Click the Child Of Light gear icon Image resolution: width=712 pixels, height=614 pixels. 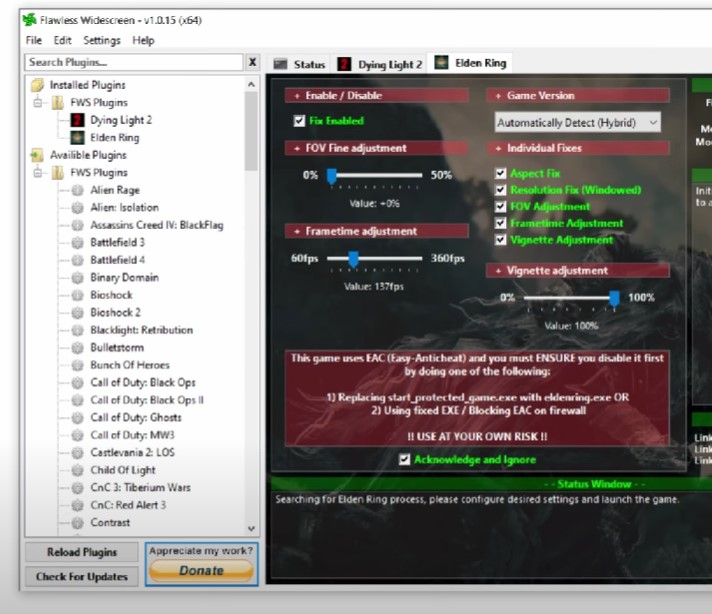point(78,470)
